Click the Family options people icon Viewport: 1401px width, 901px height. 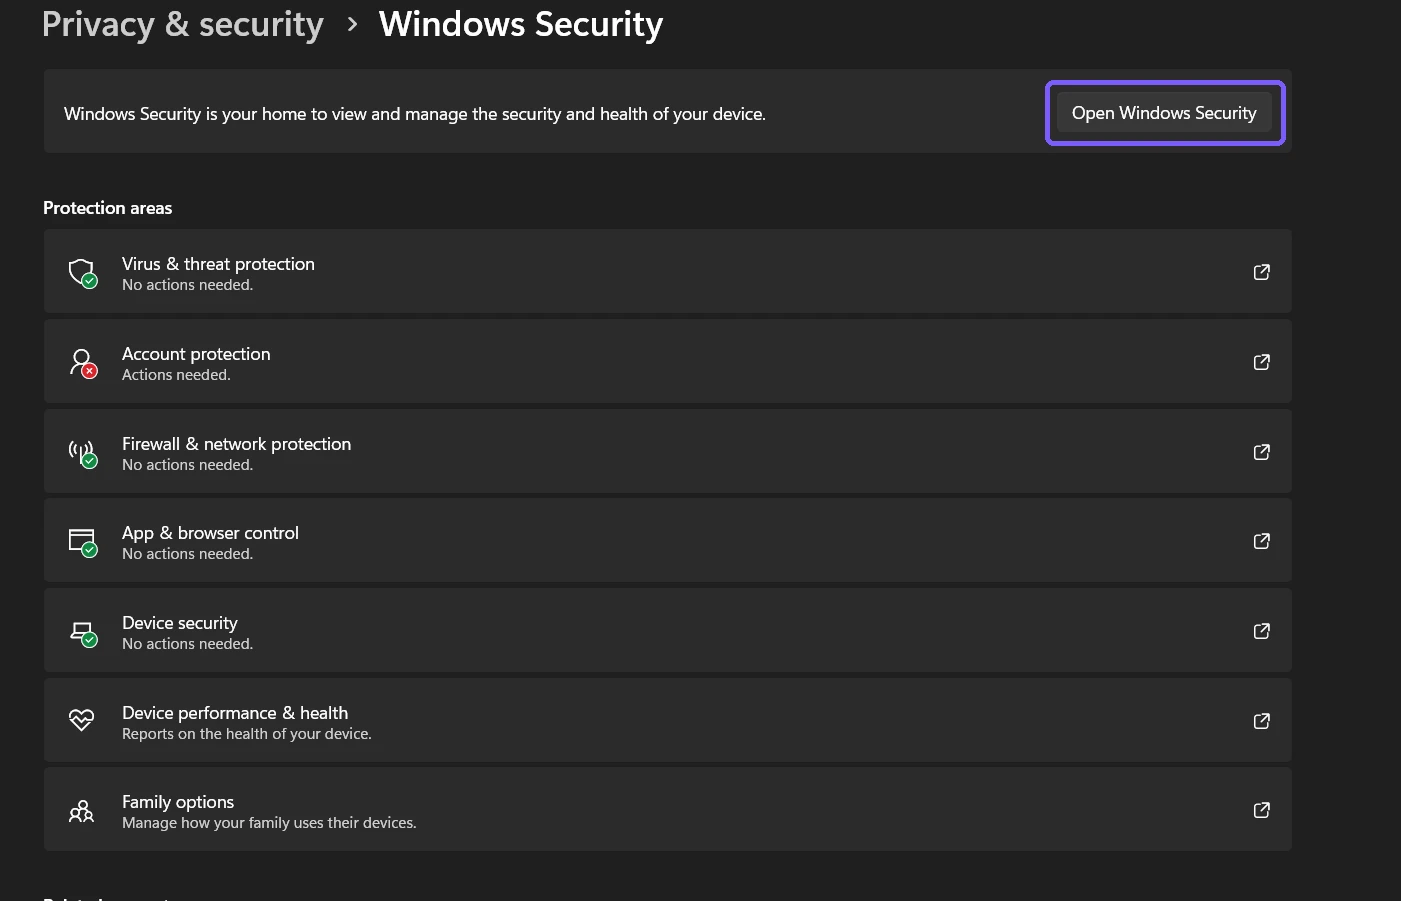point(81,810)
